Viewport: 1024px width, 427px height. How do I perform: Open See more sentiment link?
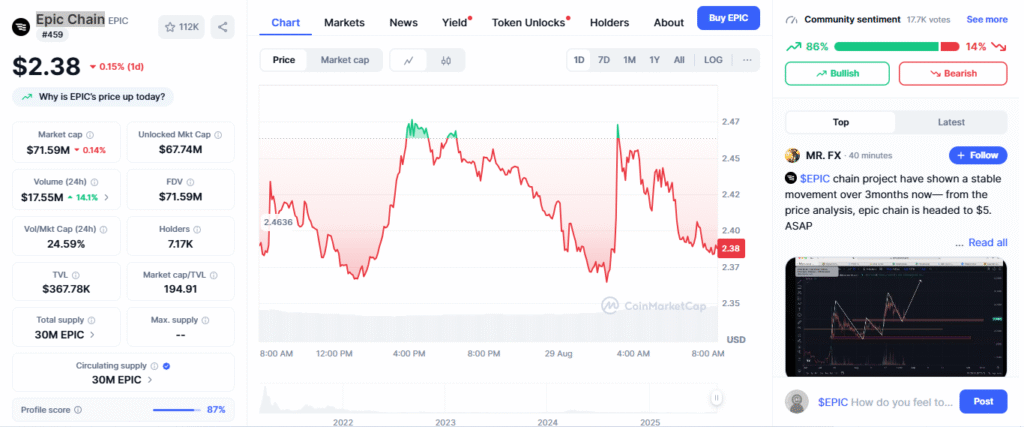tap(987, 20)
